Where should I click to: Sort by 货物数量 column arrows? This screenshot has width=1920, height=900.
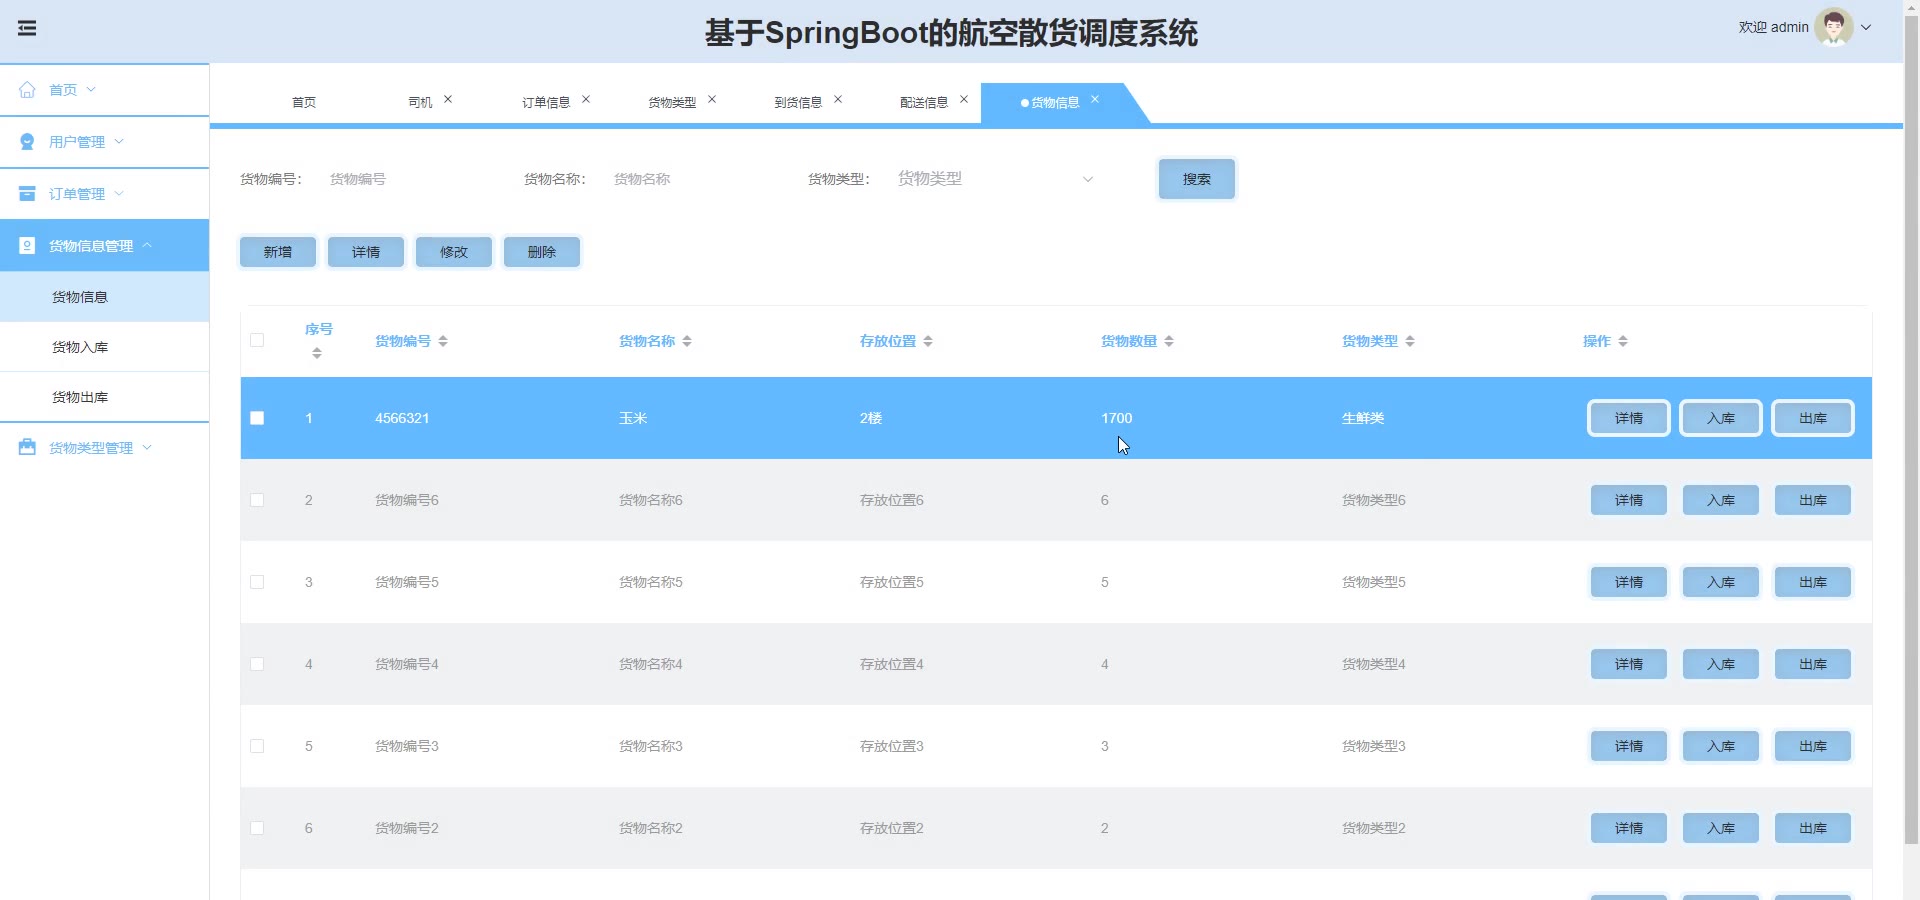coord(1169,341)
